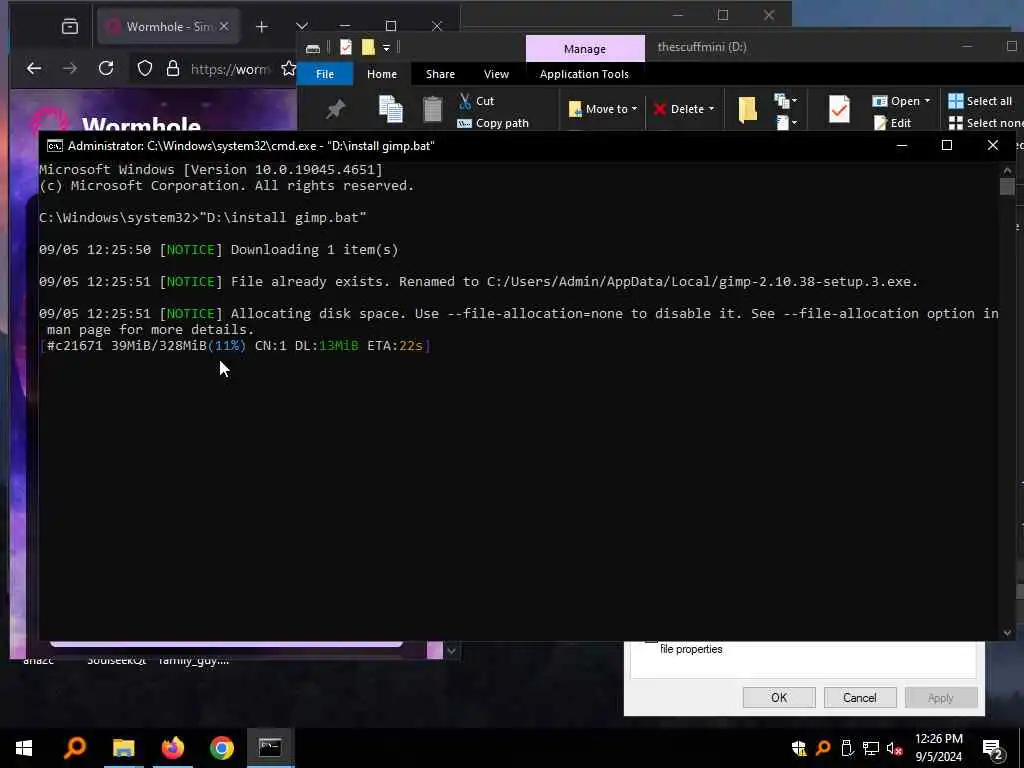Open the Open dropdown in Explorer ribbon
This screenshot has height=768, width=1024.
(901, 101)
